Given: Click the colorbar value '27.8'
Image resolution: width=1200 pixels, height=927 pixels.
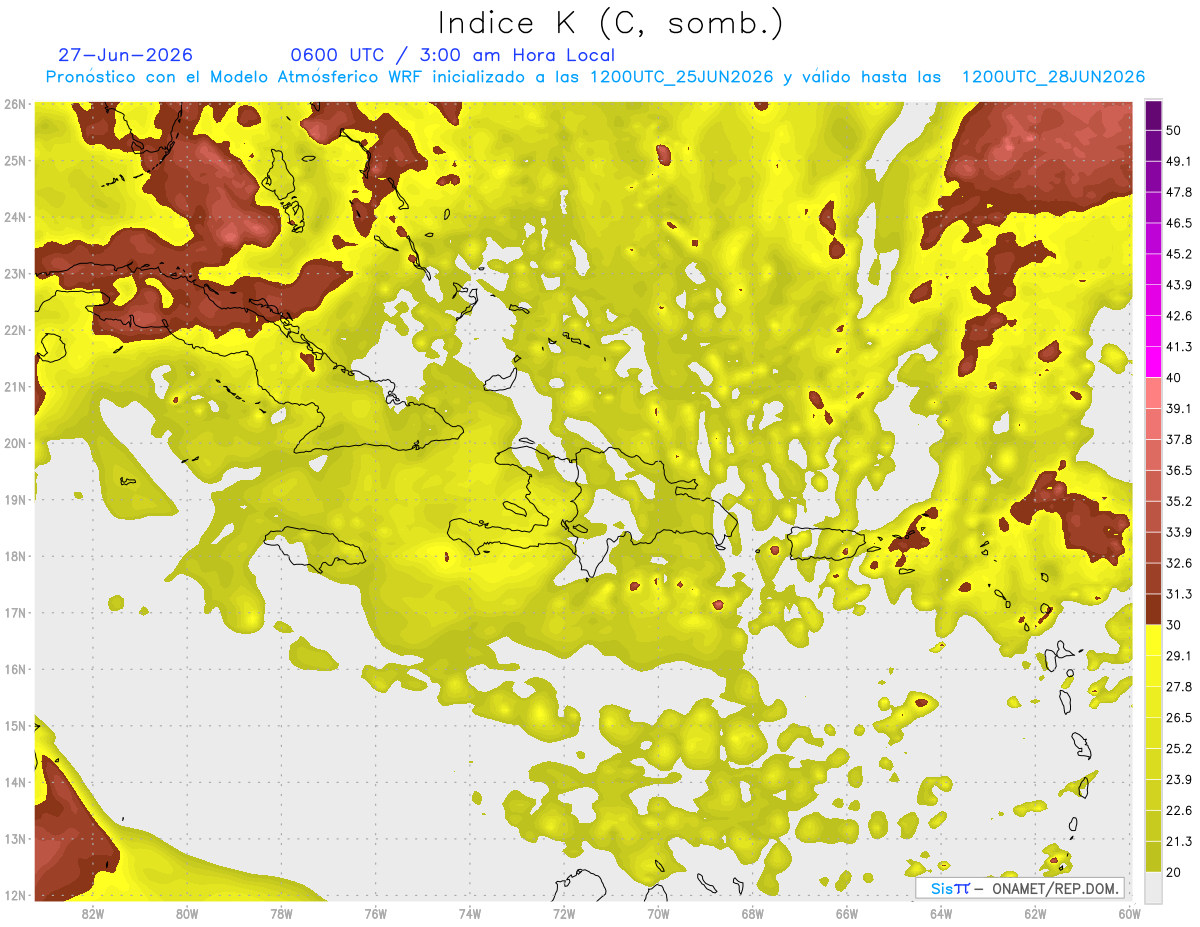Looking at the screenshot, I should 1178,687.
